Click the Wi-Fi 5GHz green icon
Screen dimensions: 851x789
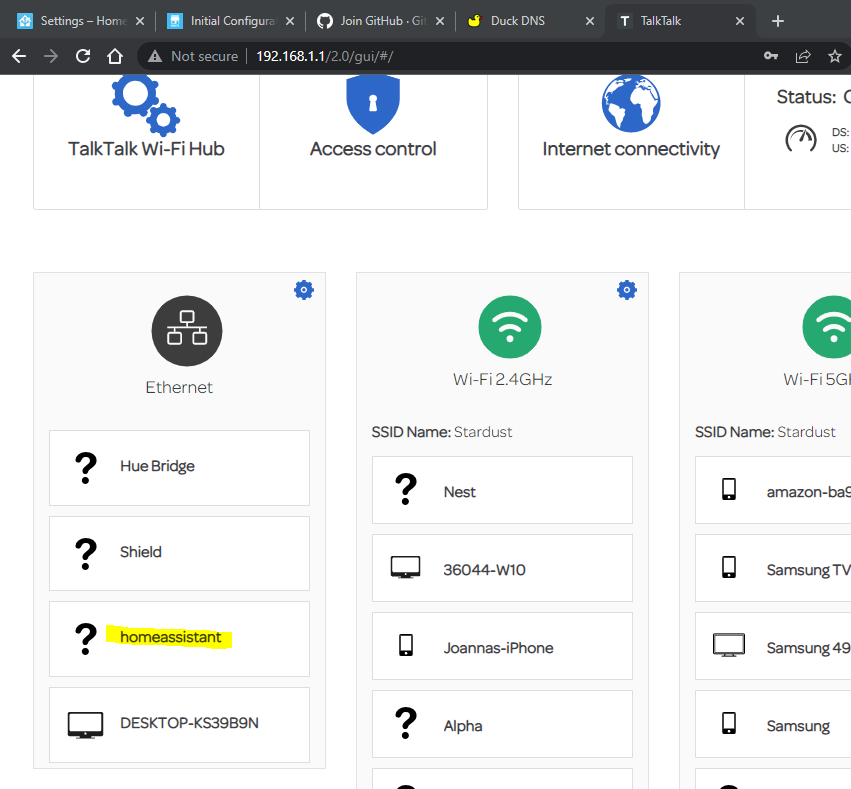coord(829,327)
